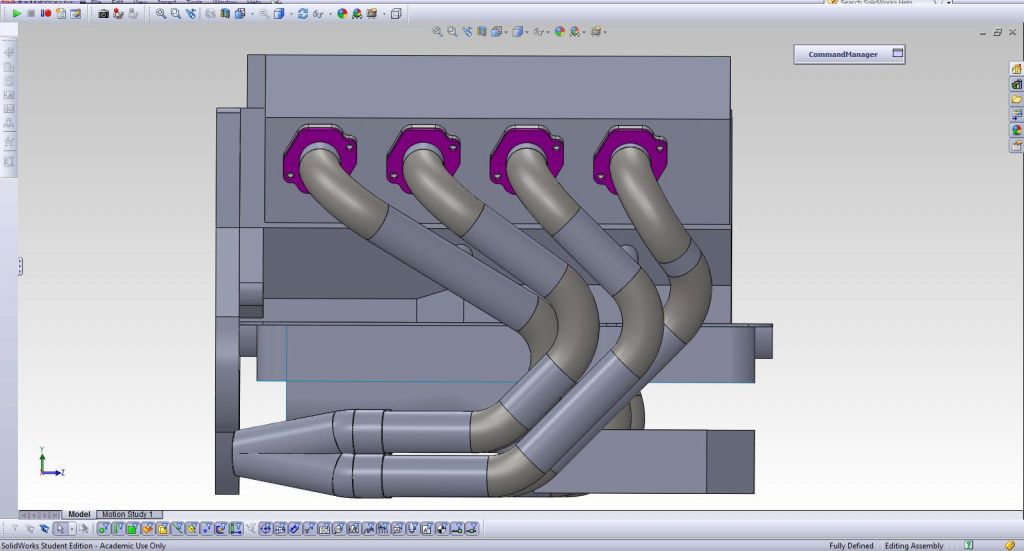Image resolution: width=1024 pixels, height=551 pixels.
Task: Click Edit Appearance color ball in the heads-up toolbar
Action: click(x=560, y=31)
